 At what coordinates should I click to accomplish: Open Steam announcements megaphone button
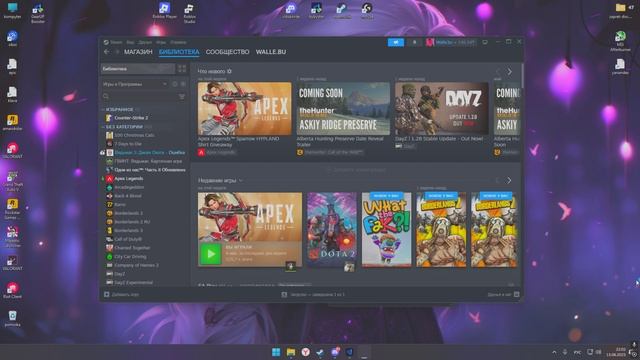click(x=396, y=42)
